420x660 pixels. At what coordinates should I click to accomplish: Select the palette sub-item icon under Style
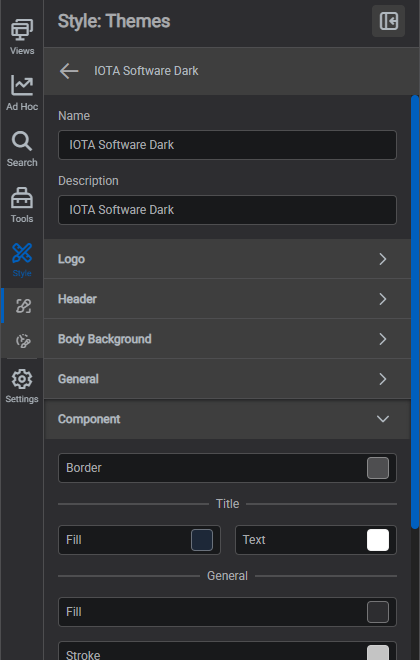[x=23, y=341]
